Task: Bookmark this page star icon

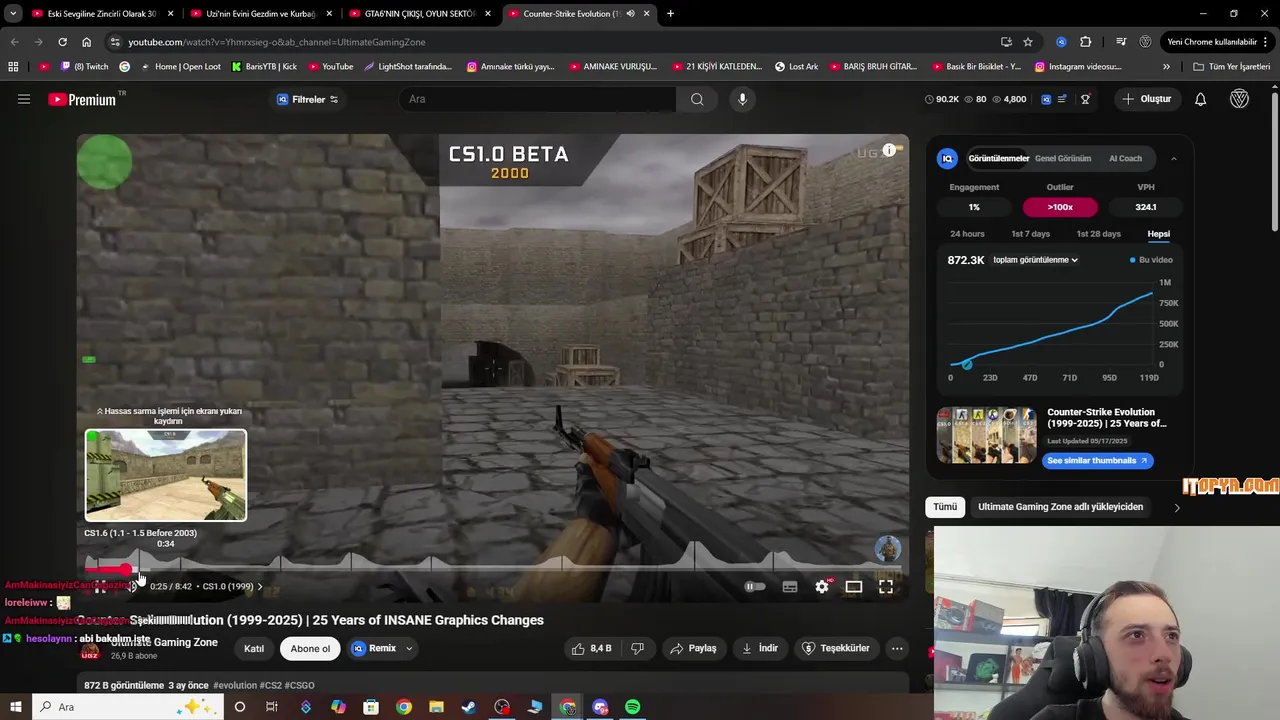Action: [1028, 42]
